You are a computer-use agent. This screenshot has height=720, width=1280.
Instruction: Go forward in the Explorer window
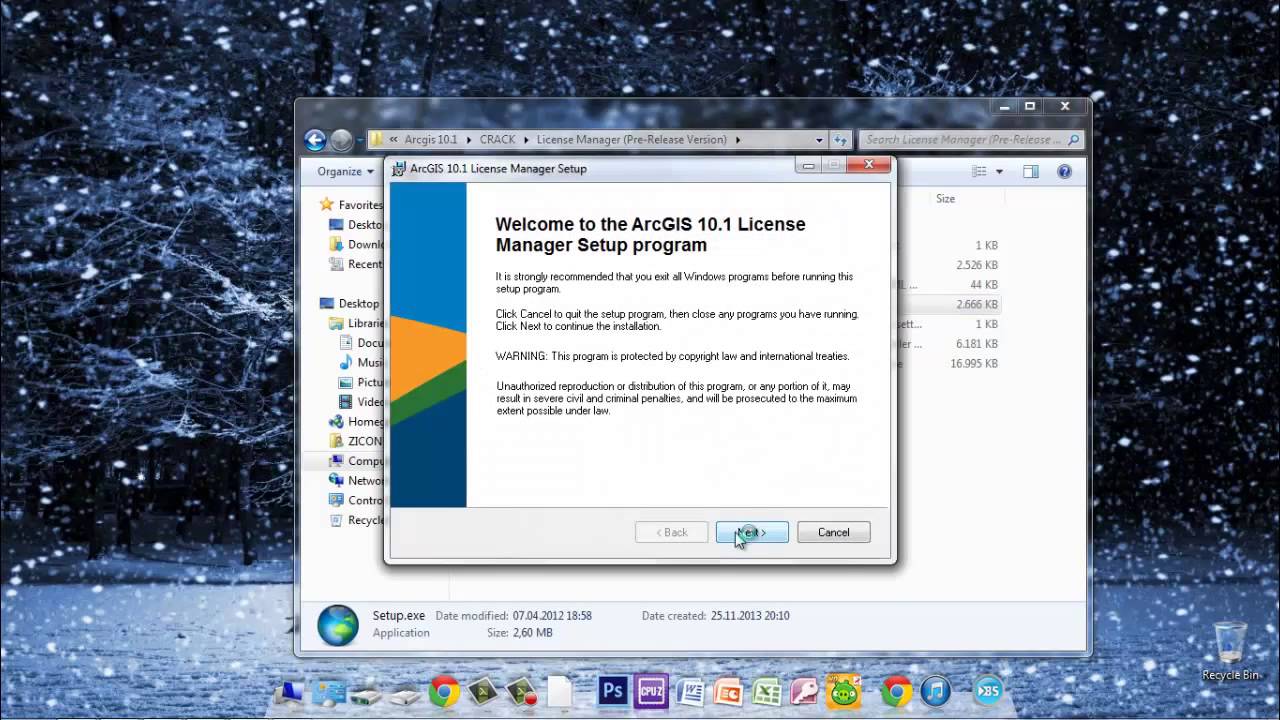point(341,140)
